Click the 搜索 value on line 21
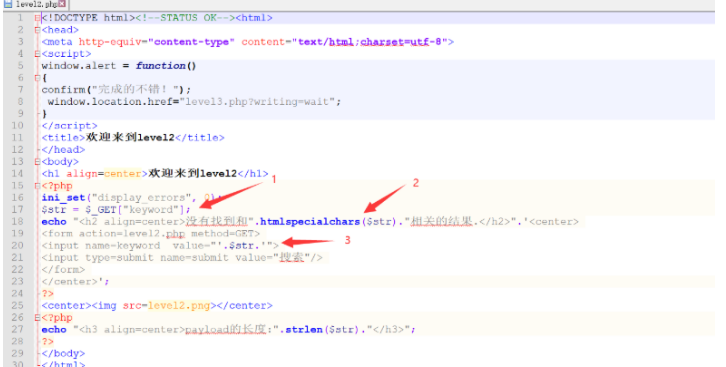Image resolution: width=726 pixels, height=367 pixels. click(x=291, y=258)
